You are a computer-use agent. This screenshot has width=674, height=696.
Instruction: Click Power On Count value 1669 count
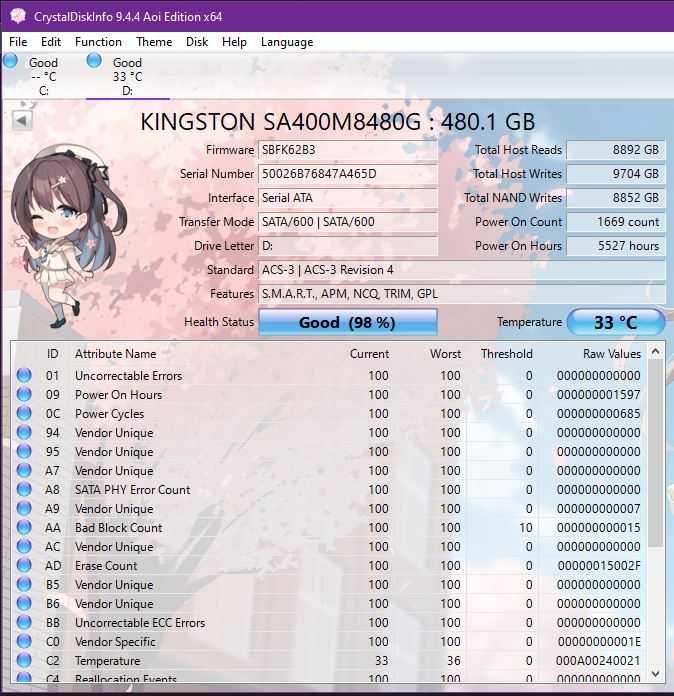[x=615, y=222]
